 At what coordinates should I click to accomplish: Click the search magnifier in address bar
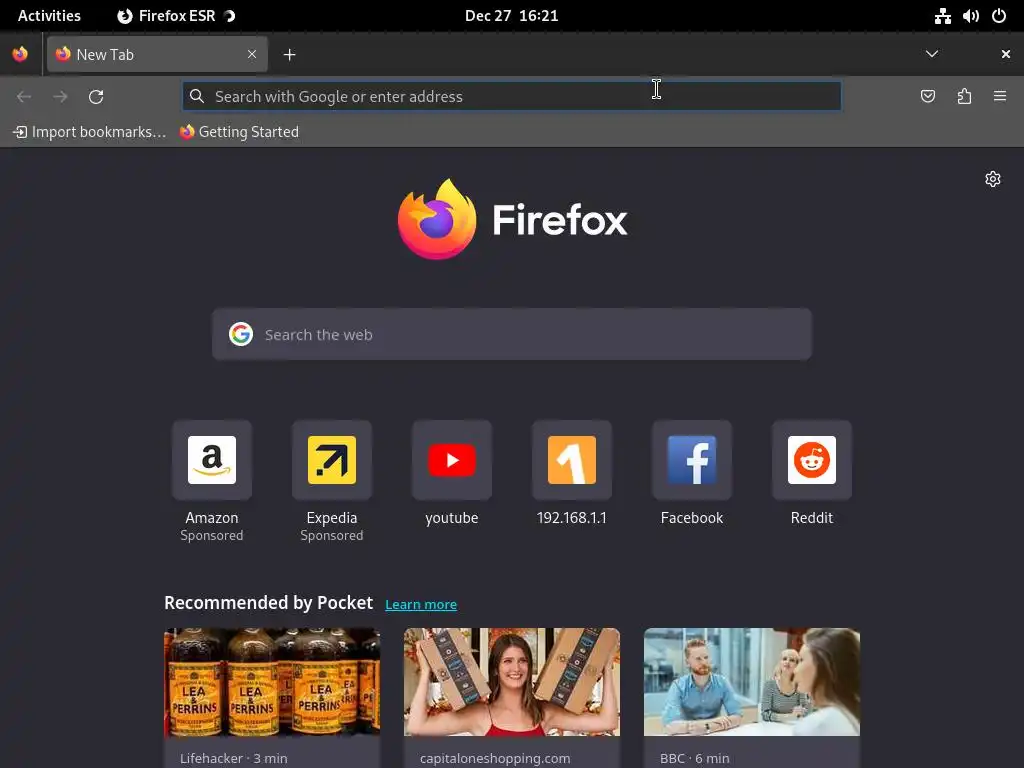click(197, 96)
